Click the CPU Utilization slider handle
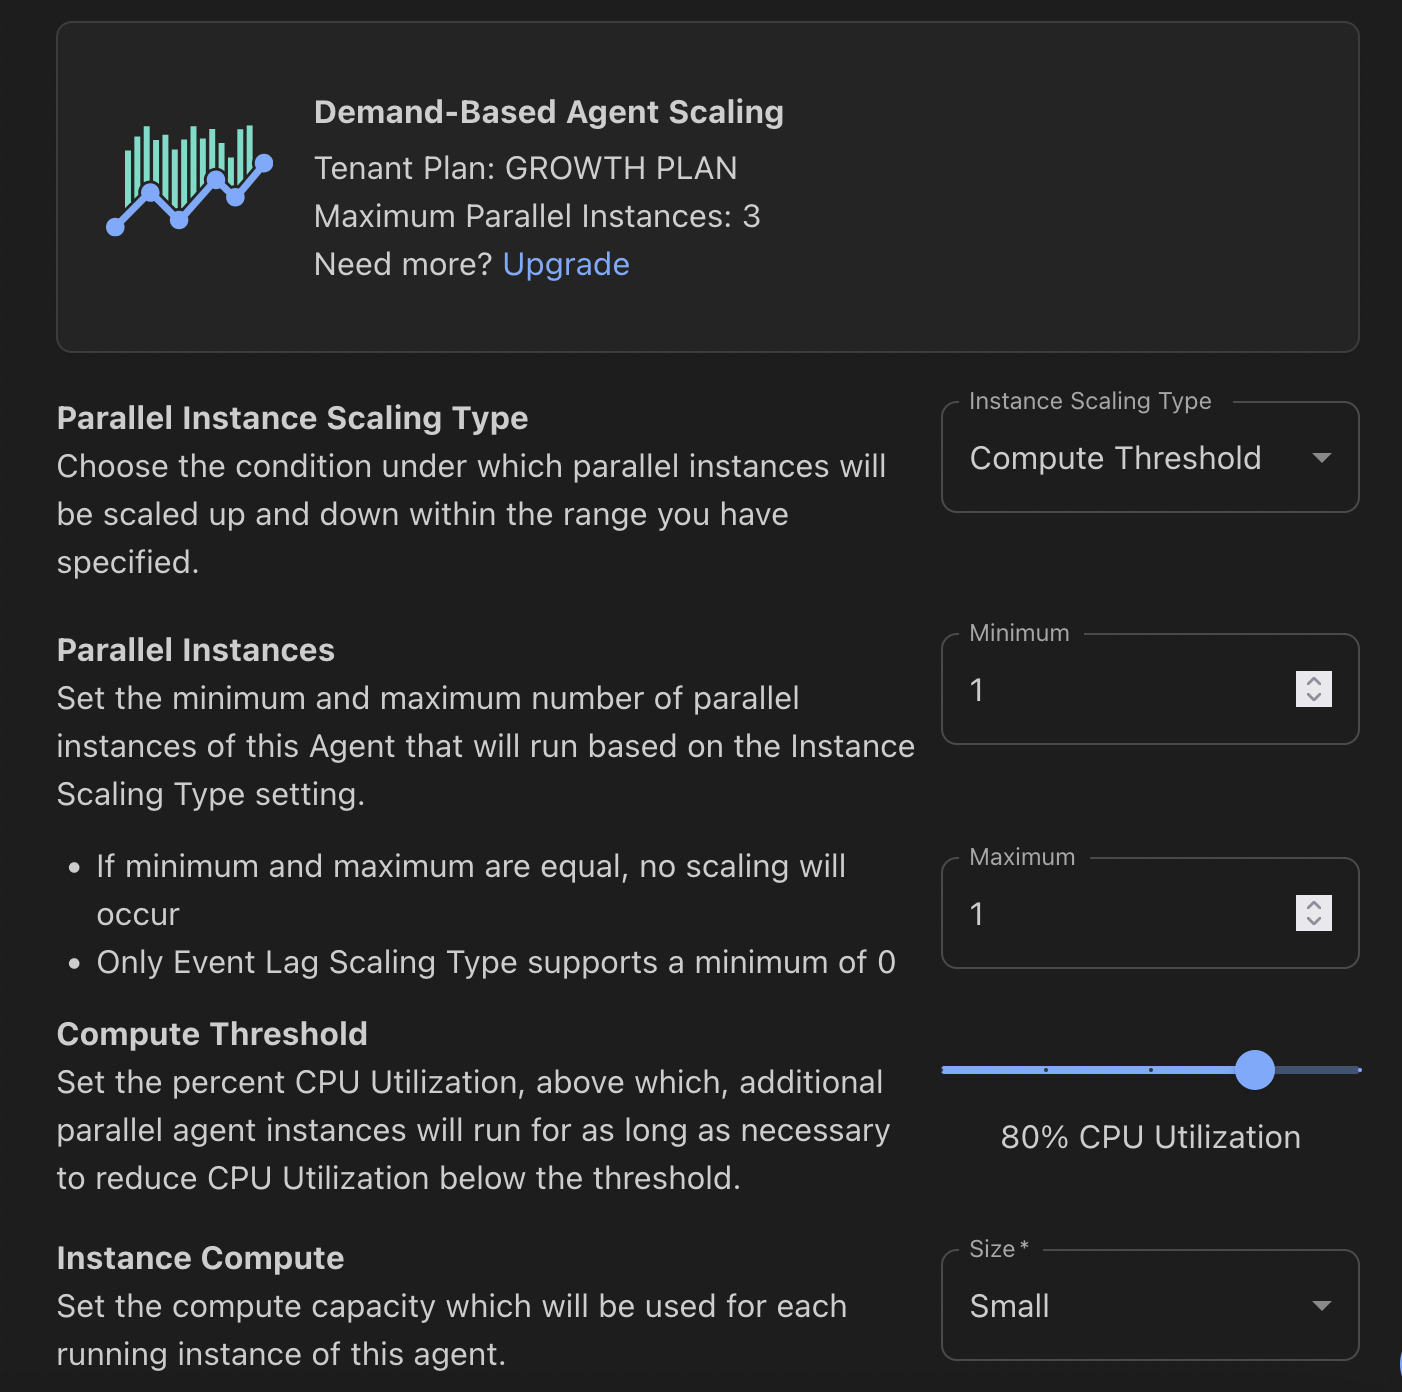Viewport: 1402px width, 1392px height. pos(1254,1070)
